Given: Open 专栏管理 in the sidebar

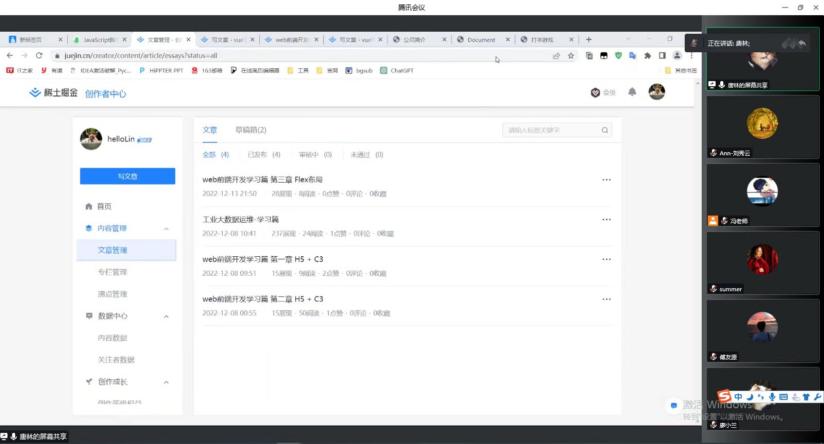Looking at the screenshot, I should point(112,272).
